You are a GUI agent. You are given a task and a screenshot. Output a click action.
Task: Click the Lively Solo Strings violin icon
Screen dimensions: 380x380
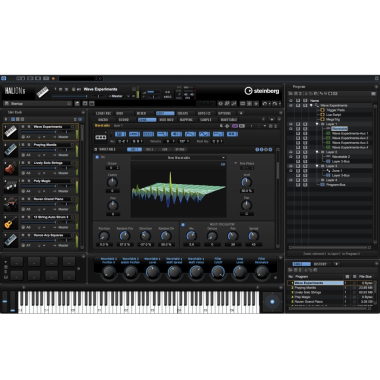[11, 168]
